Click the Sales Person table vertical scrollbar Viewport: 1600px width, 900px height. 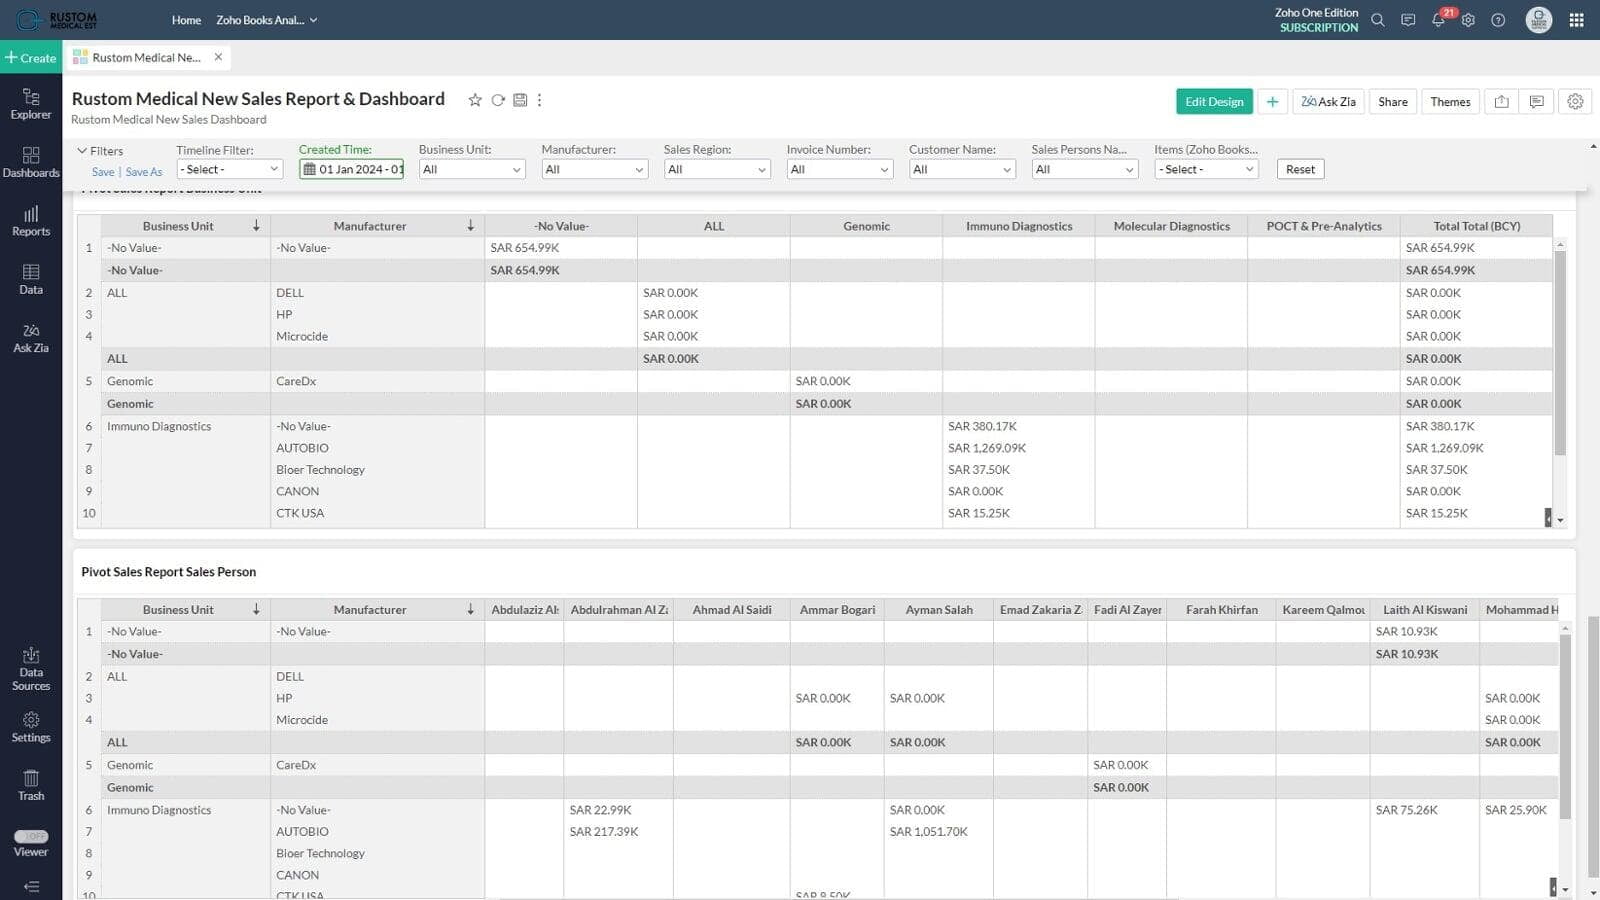1565,727
